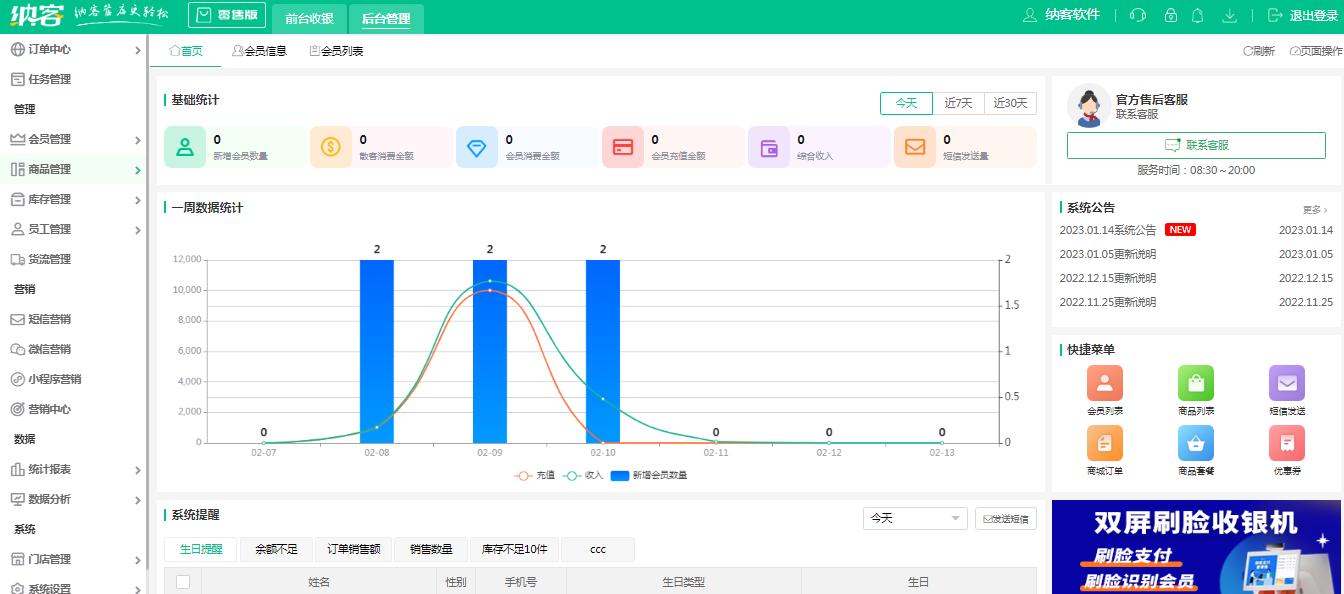
Task: Open the 商品列表 shopping bag shortcut
Action: [1196, 383]
